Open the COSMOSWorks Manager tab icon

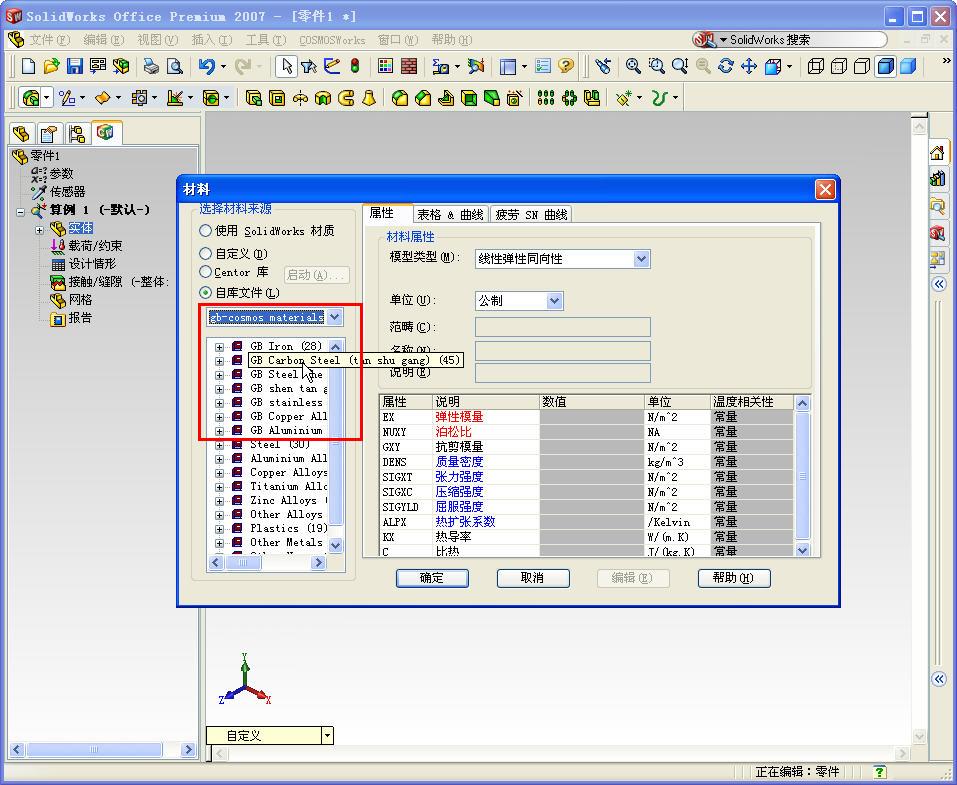(x=105, y=132)
